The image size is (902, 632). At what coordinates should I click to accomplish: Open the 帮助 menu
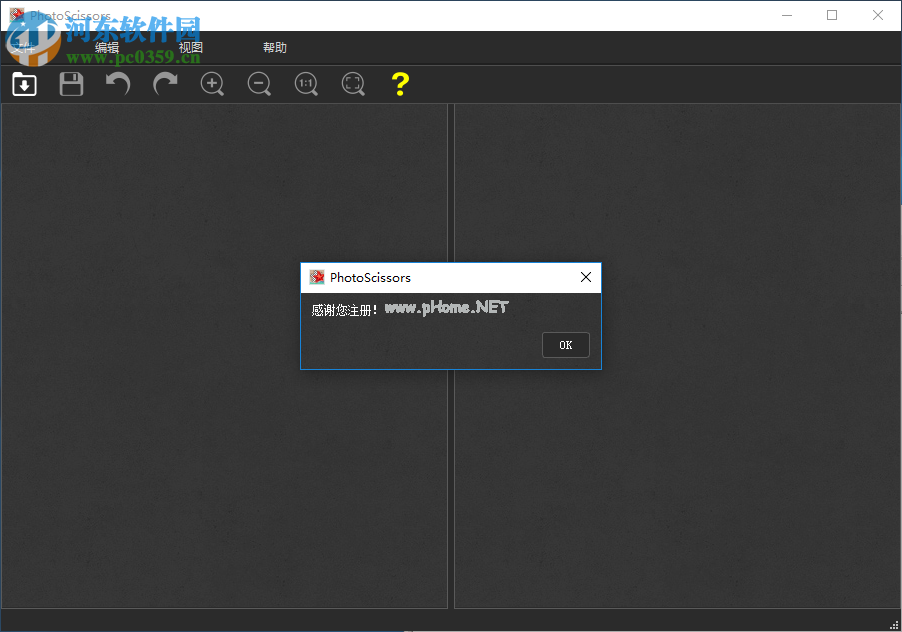tap(274, 47)
